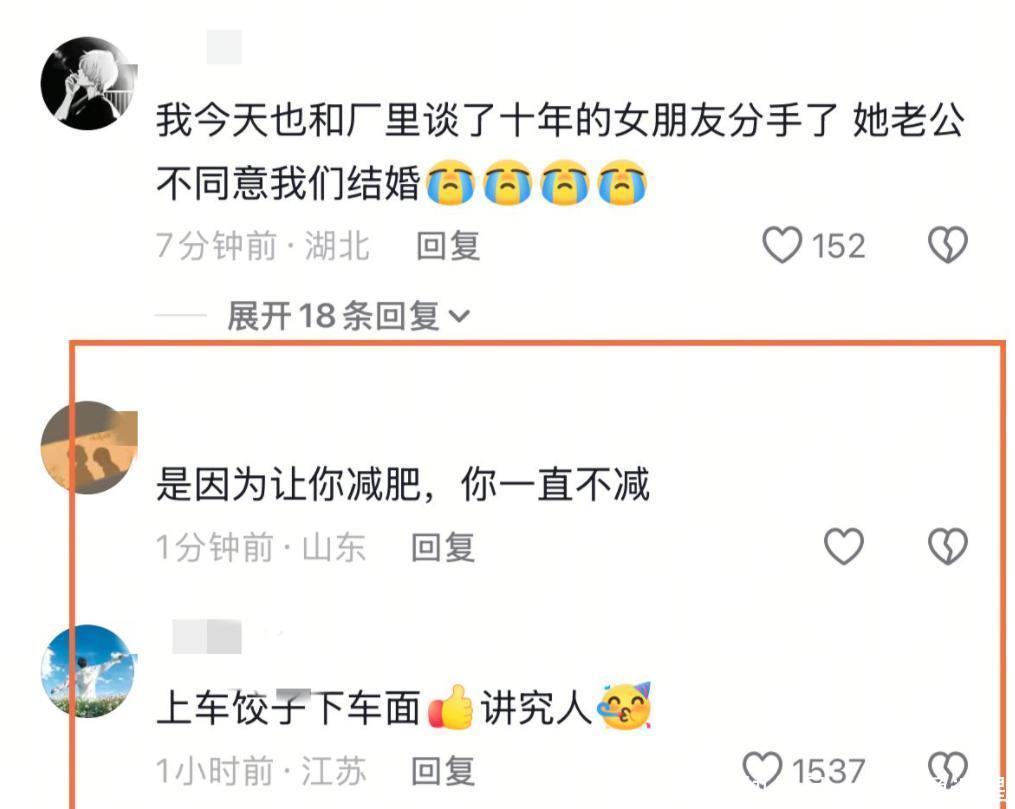The width and height of the screenshot is (1015, 809).
Task: Reply to the Hubei comment
Action: (x=448, y=246)
